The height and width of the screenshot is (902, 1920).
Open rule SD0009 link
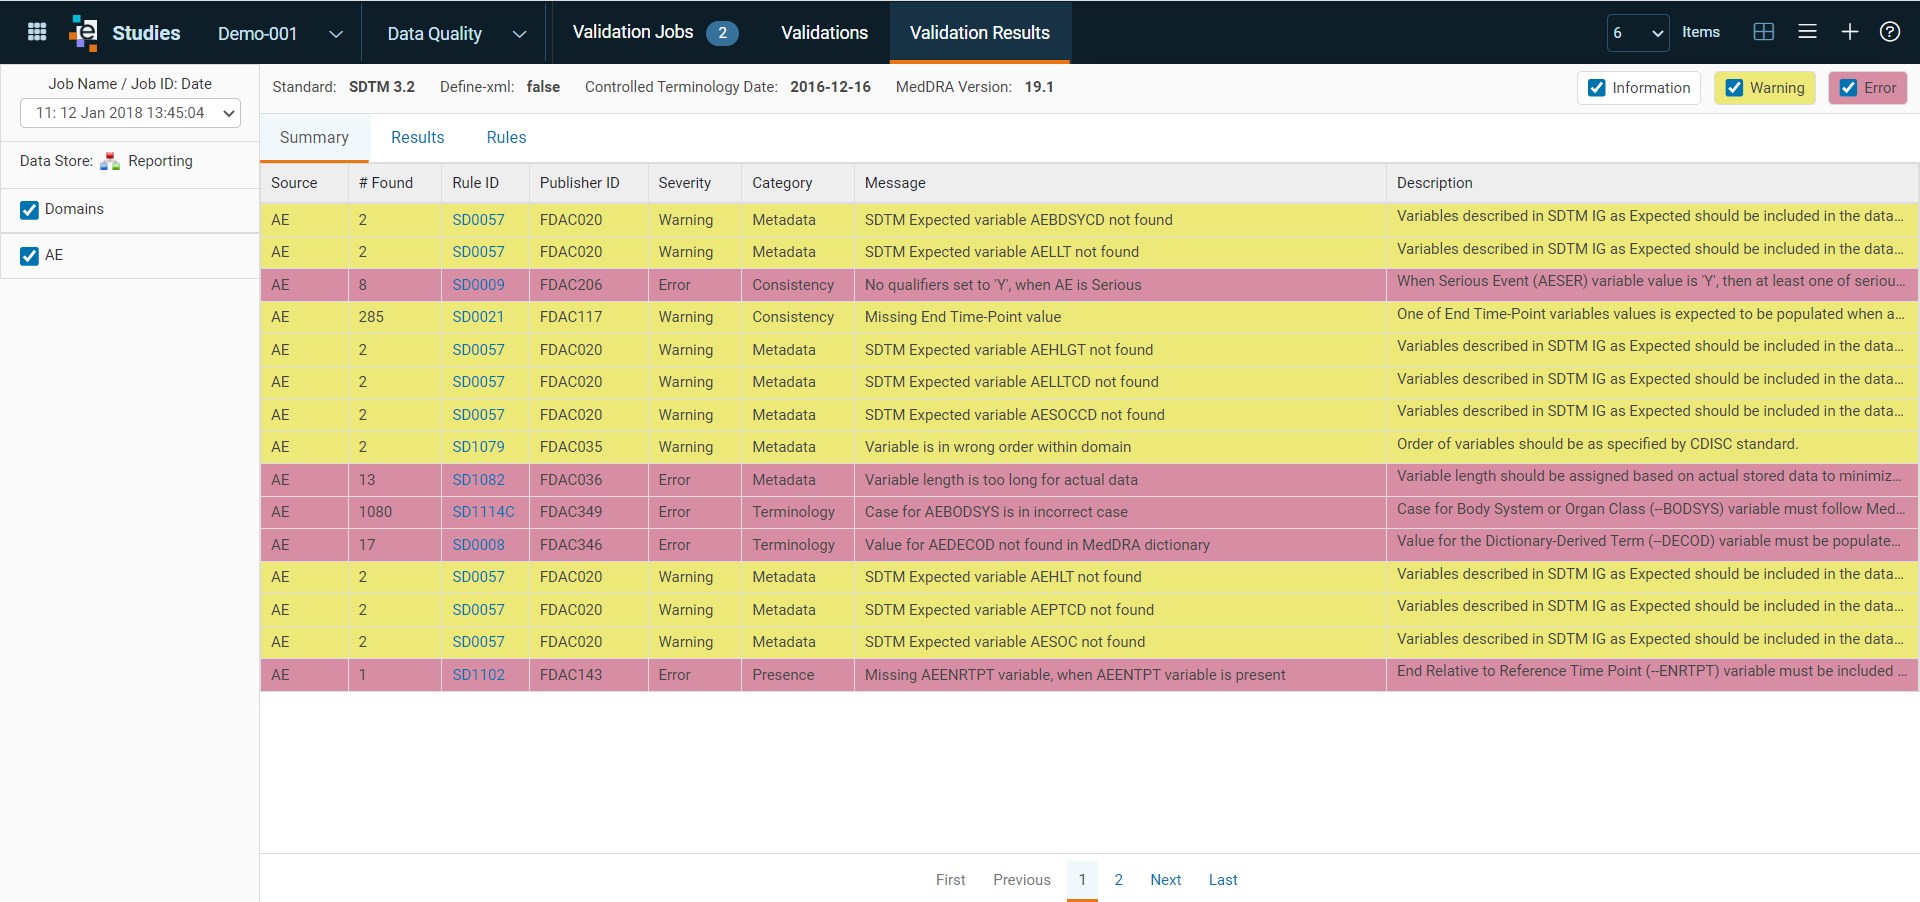click(478, 285)
